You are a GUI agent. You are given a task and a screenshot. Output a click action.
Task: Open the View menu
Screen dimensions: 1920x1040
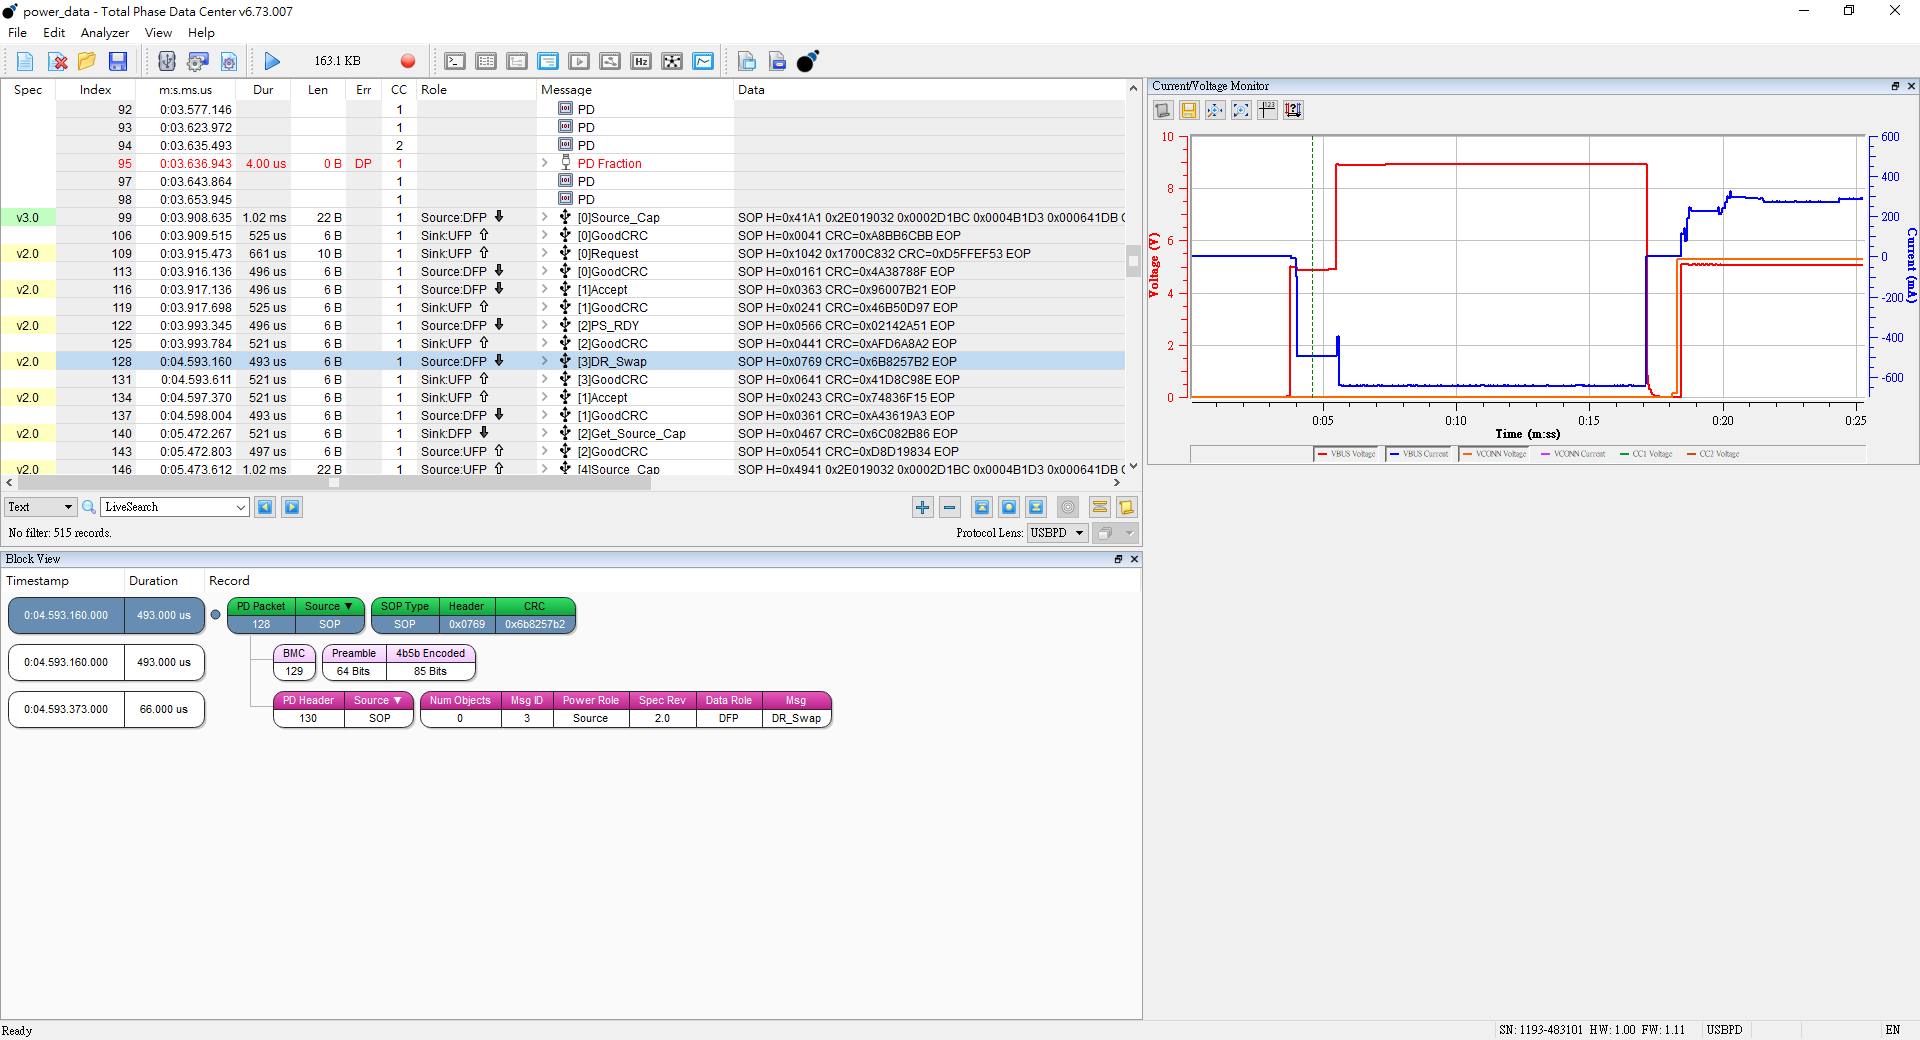158,33
